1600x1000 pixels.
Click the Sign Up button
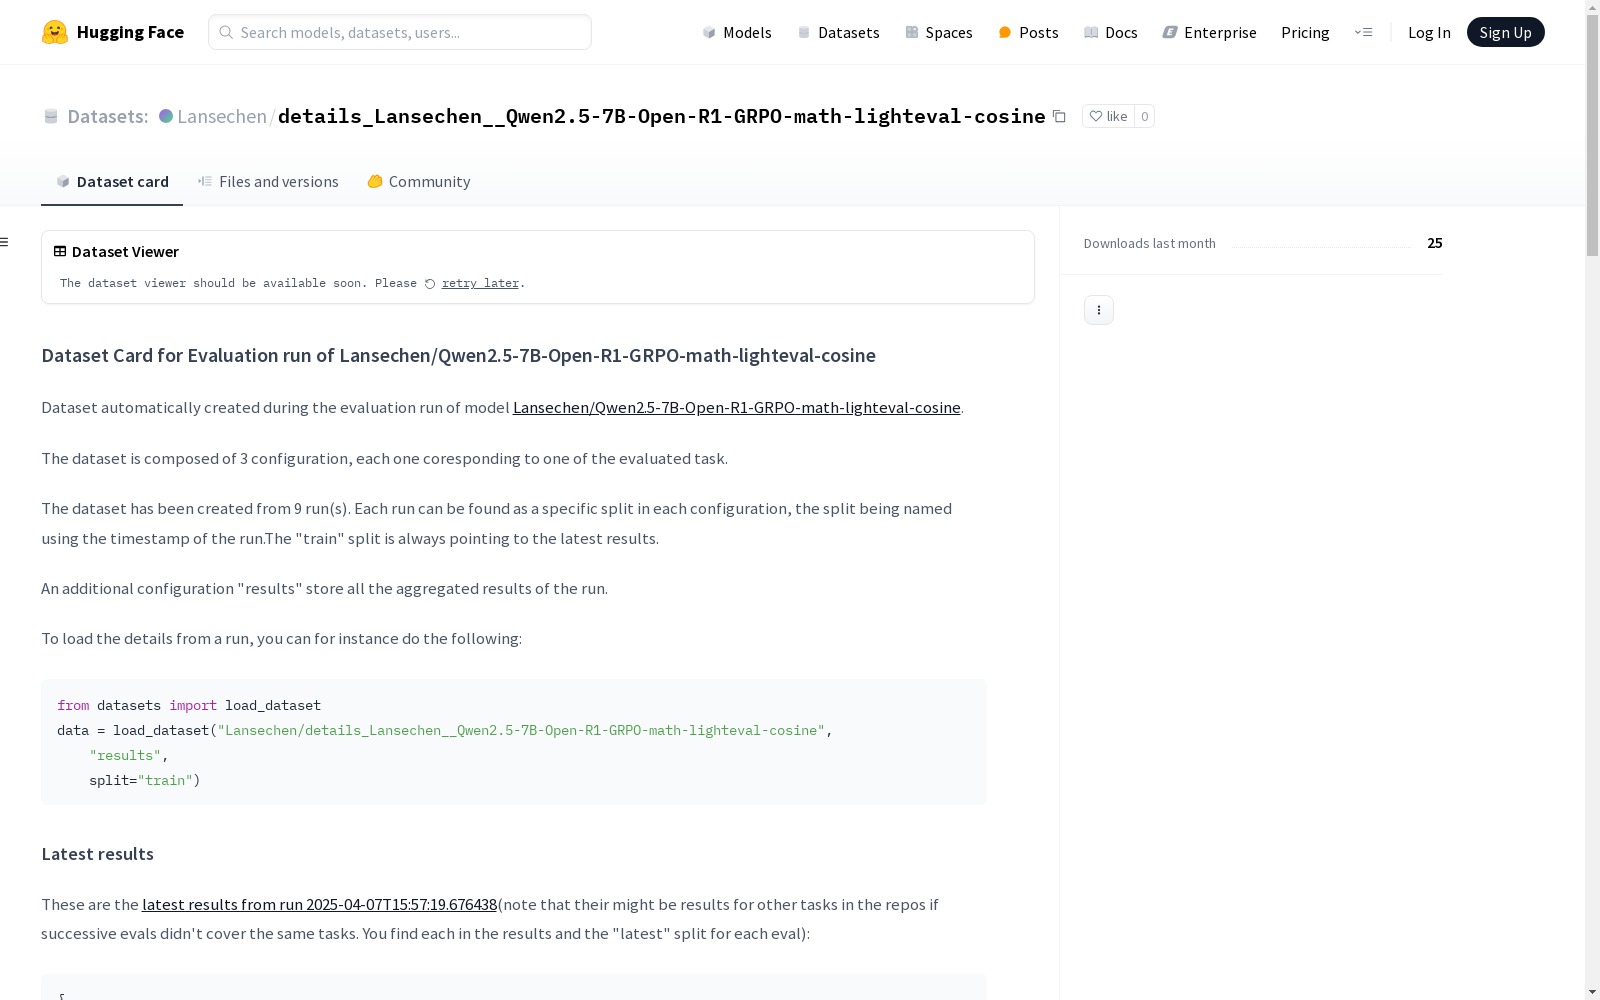[x=1505, y=32]
